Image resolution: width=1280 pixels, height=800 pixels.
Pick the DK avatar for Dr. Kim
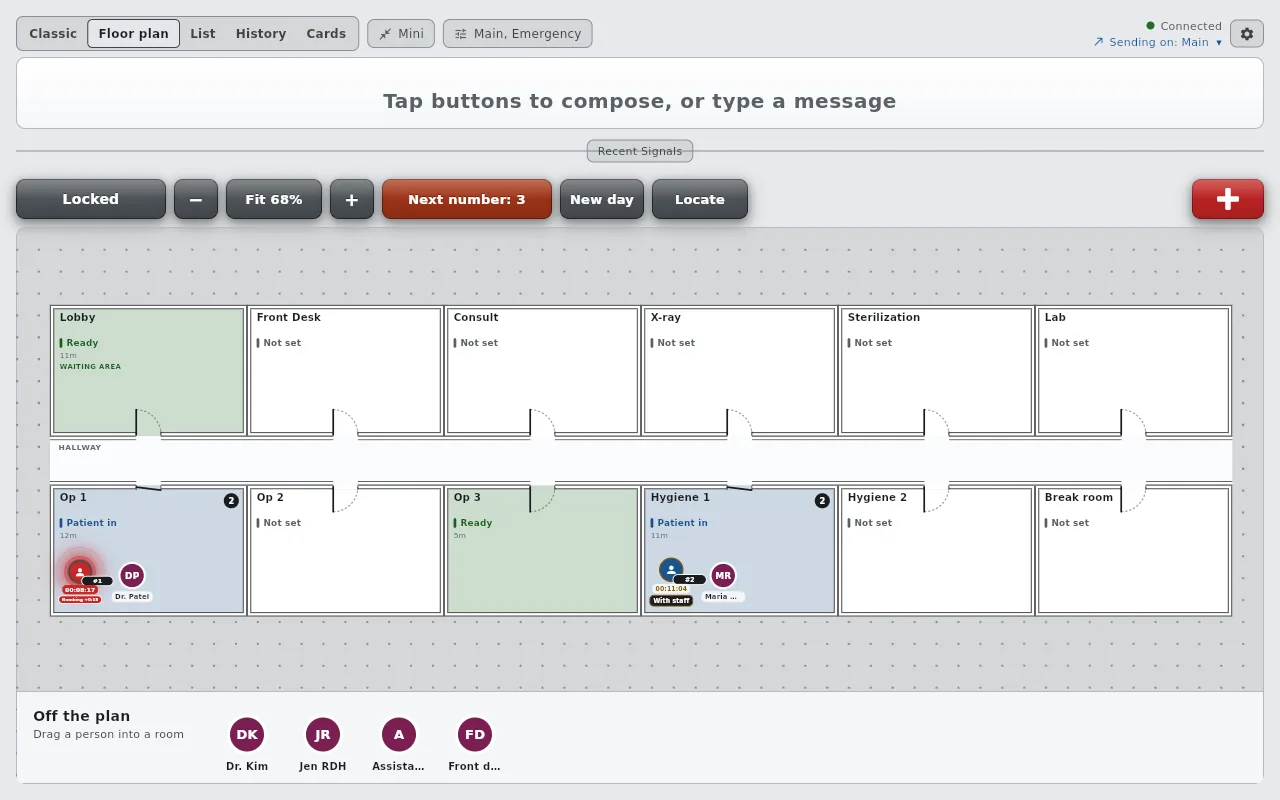point(247,735)
